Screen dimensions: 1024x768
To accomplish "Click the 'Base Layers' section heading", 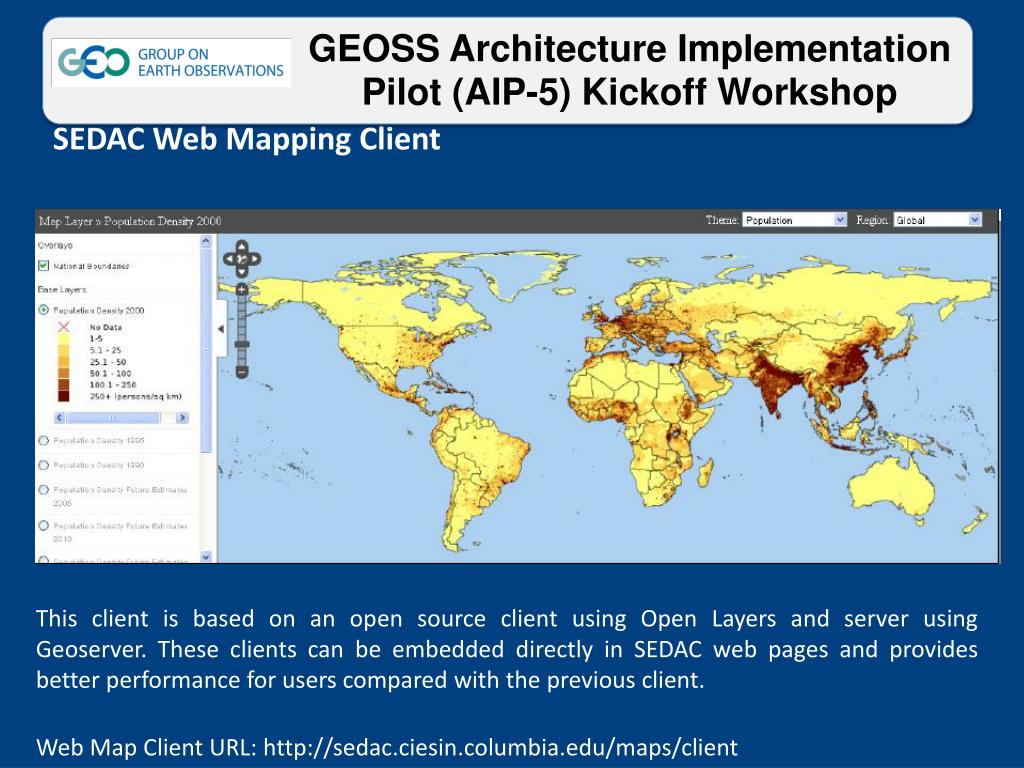I will pyautogui.click(x=62, y=289).
